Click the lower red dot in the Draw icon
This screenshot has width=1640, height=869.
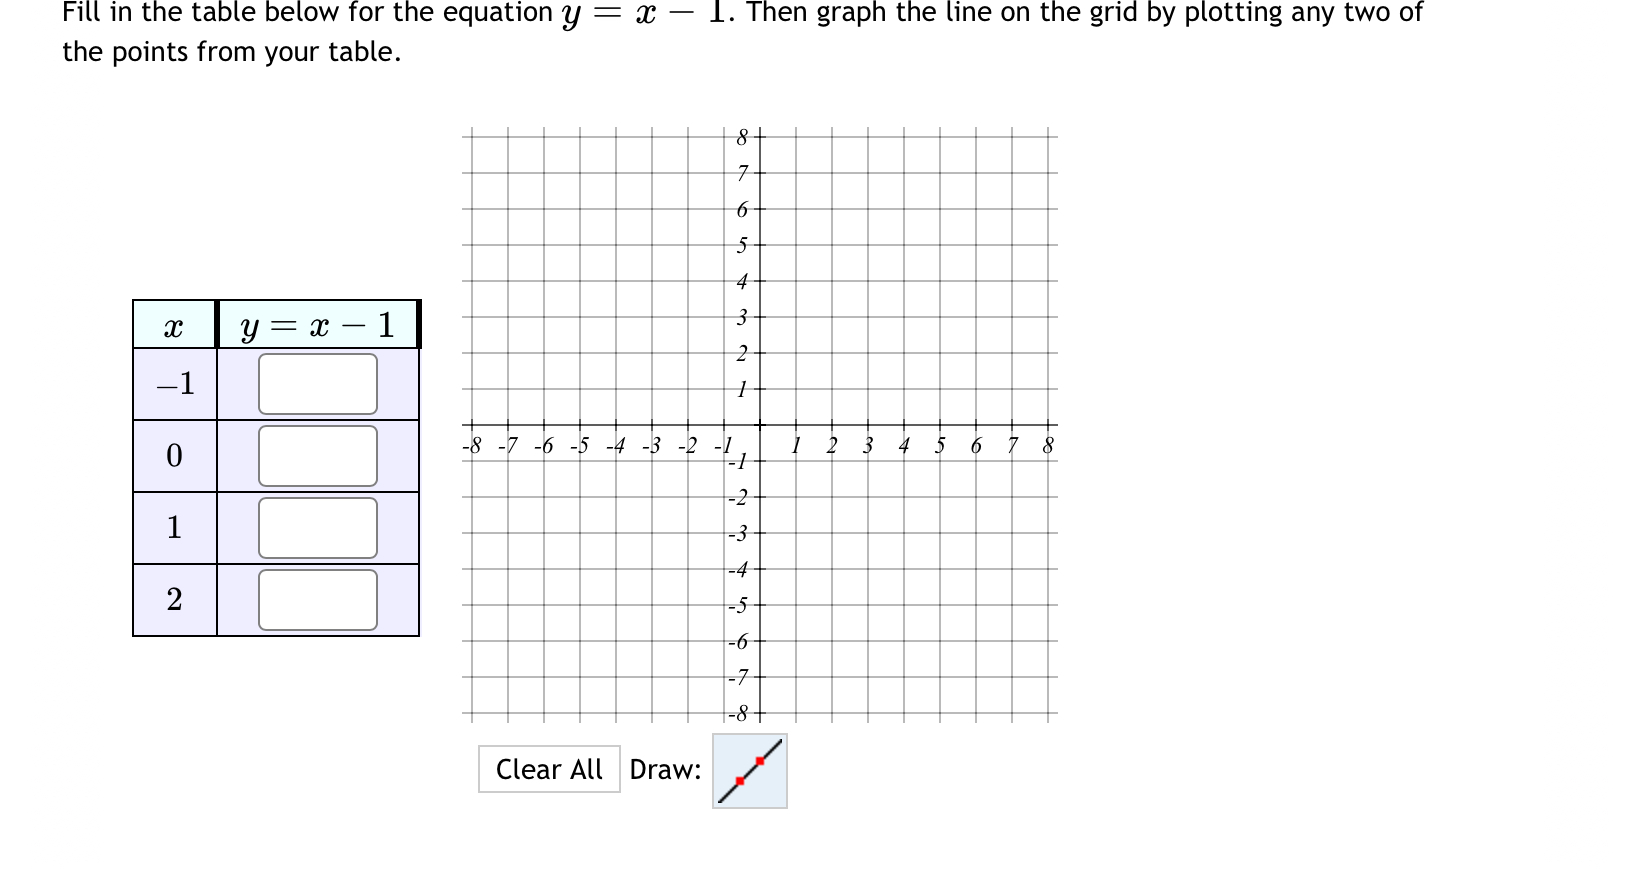[740, 783]
